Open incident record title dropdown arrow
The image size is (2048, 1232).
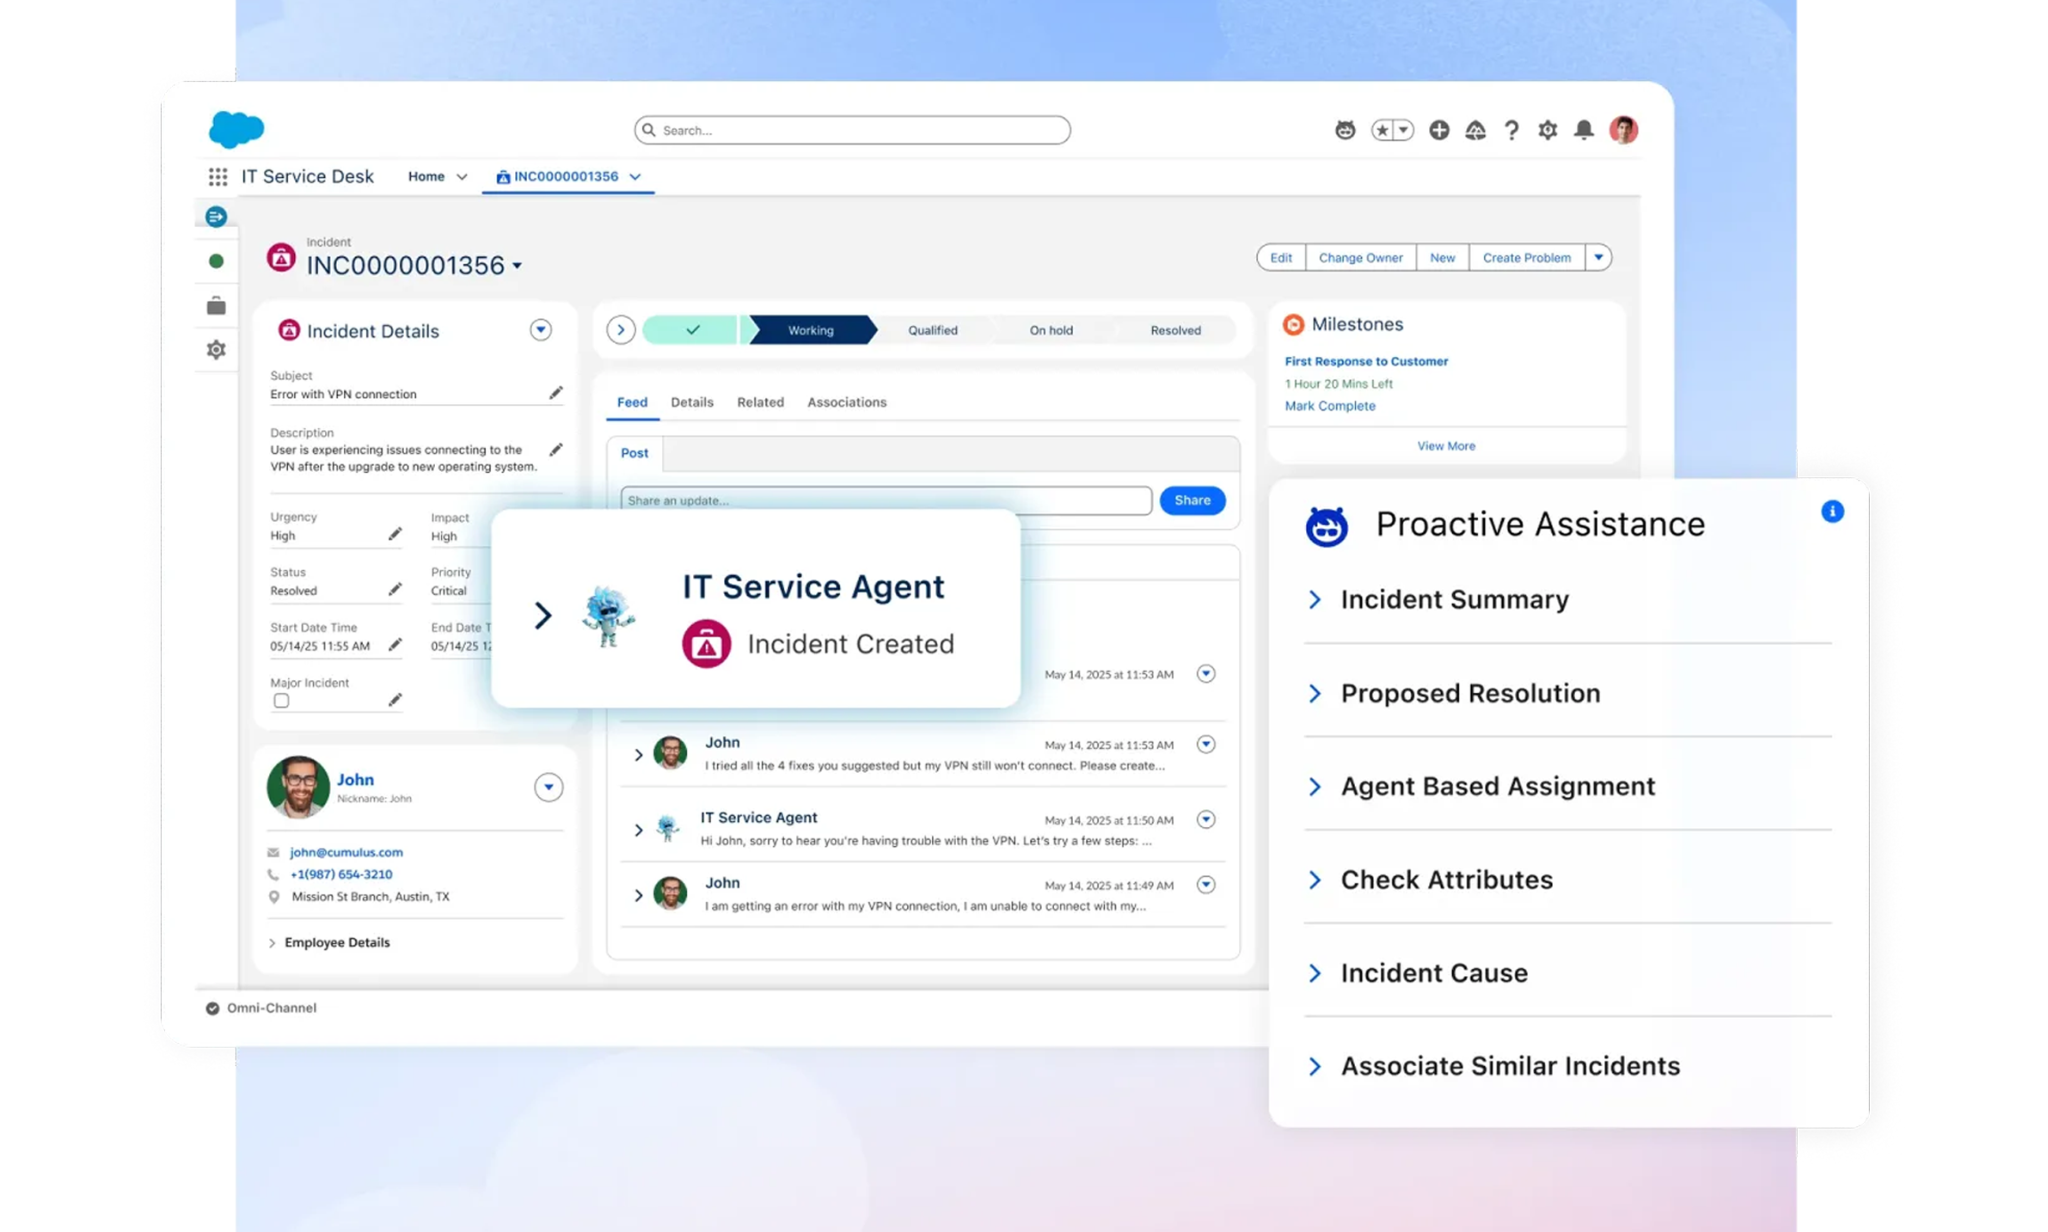pyautogui.click(x=517, y=266)
